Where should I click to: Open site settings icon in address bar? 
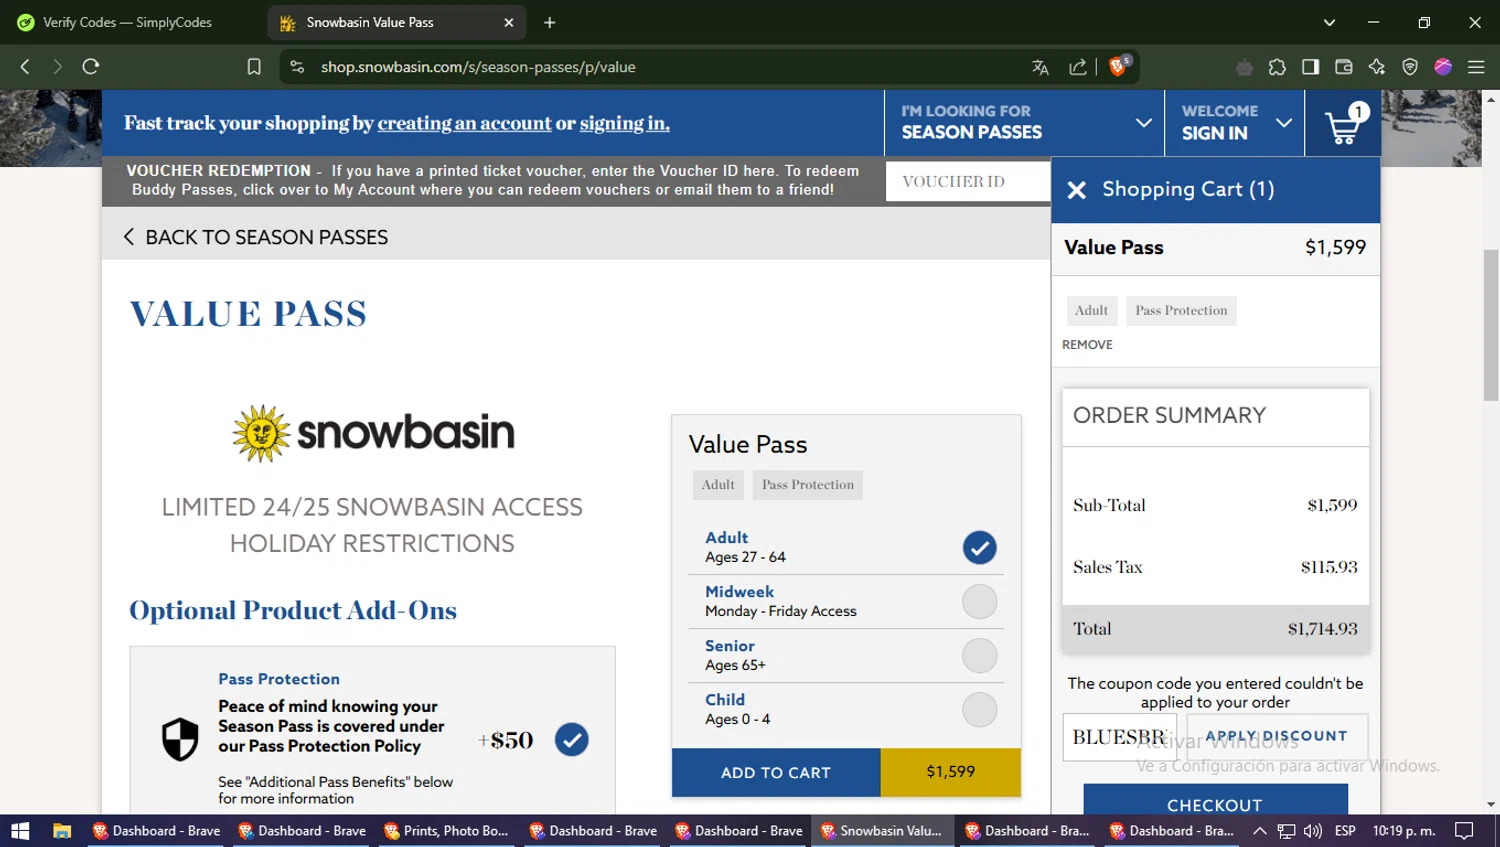click(x=297, y=67)
